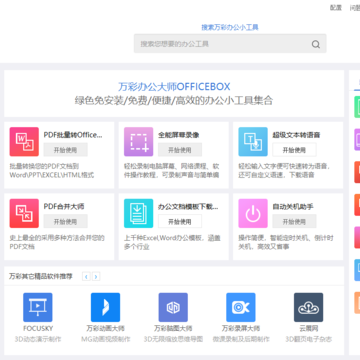The image size is (360, 360).
Task: Focus the office tool search field
Action: [x=230, y=43]
